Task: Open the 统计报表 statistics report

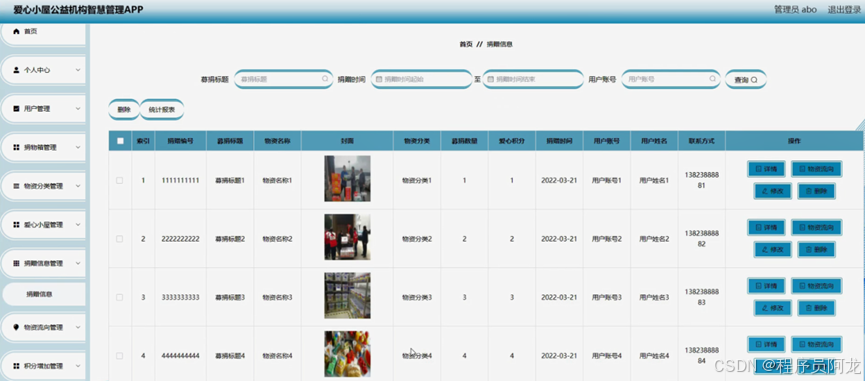Action: click(x=162, y=110)
